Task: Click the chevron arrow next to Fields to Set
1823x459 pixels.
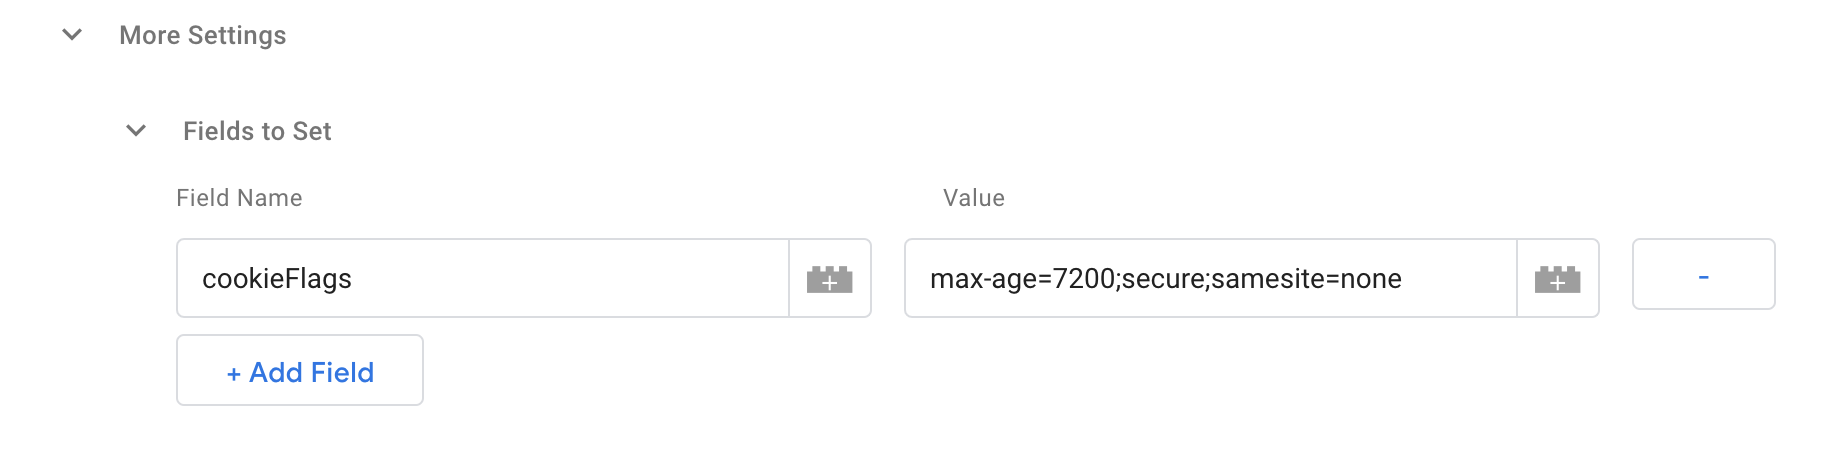Action: 136,131
